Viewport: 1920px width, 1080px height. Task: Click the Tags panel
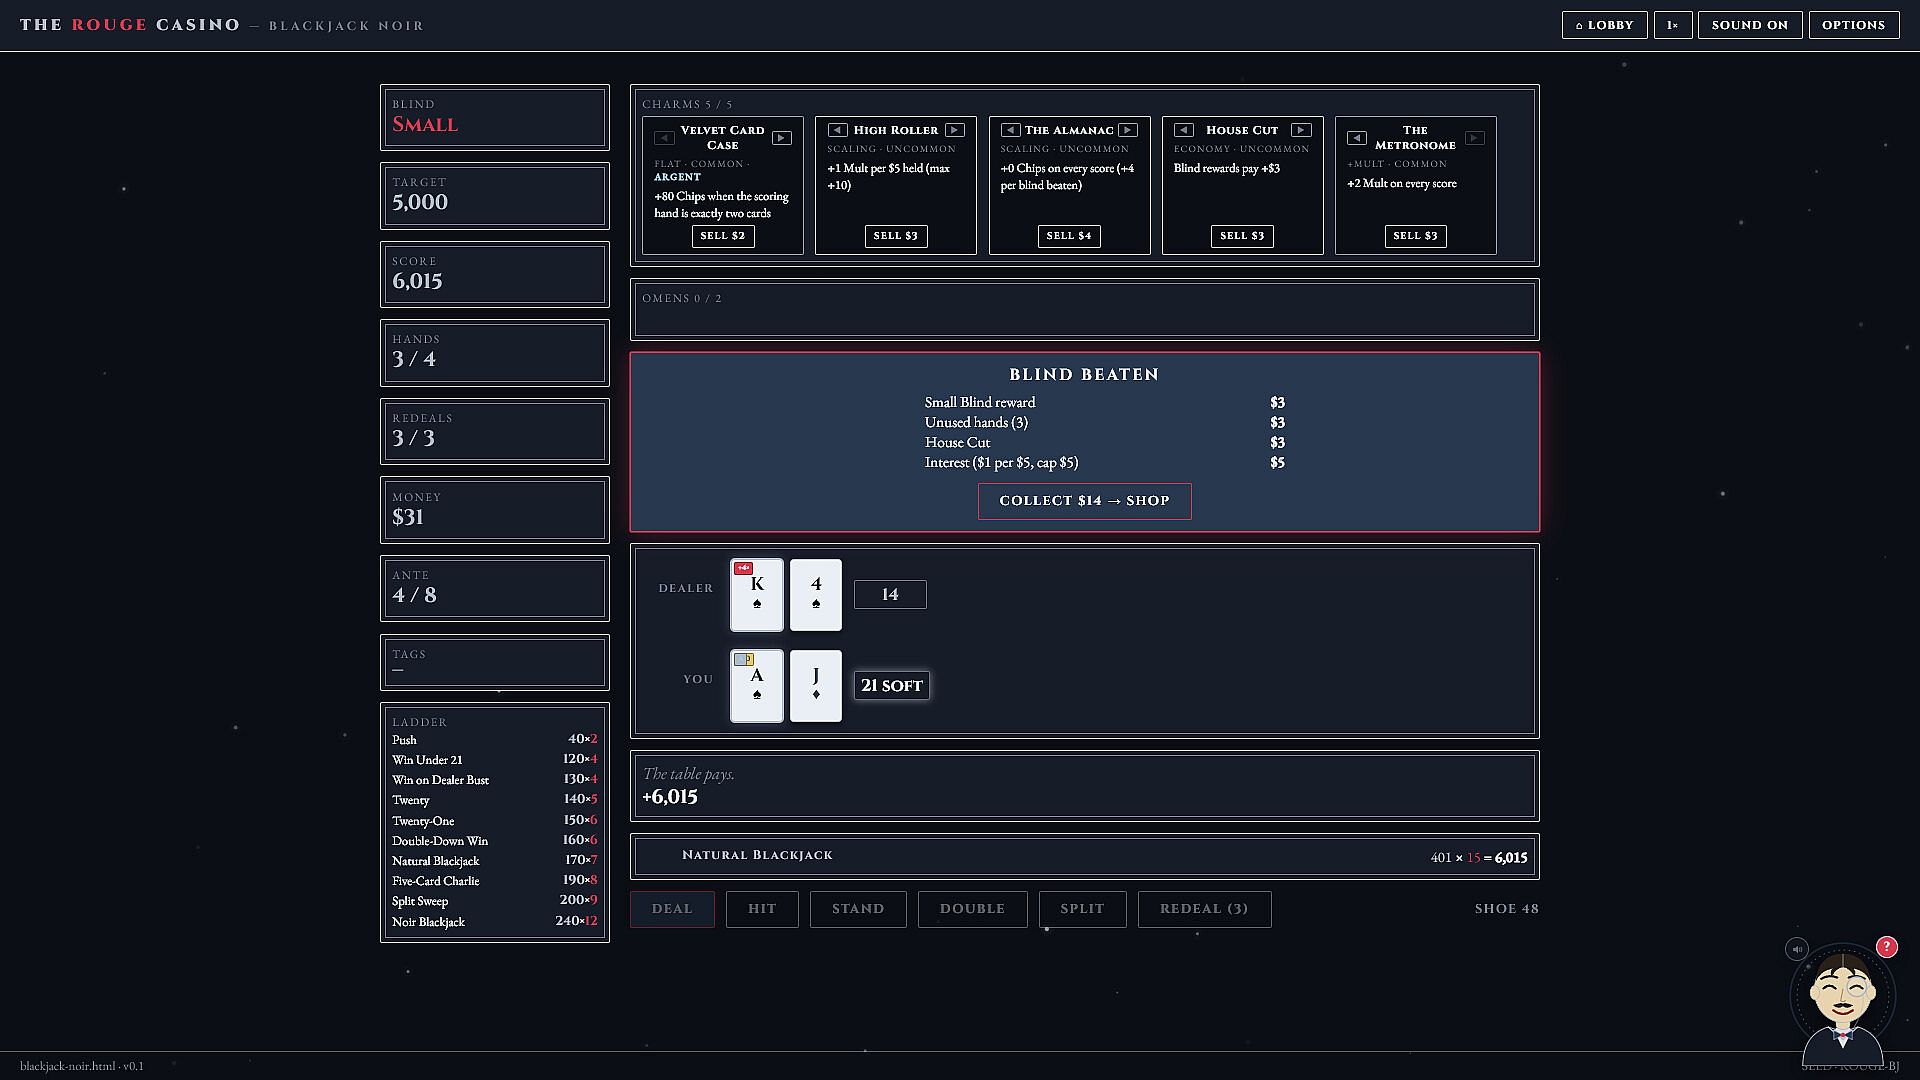click(495, 663)
